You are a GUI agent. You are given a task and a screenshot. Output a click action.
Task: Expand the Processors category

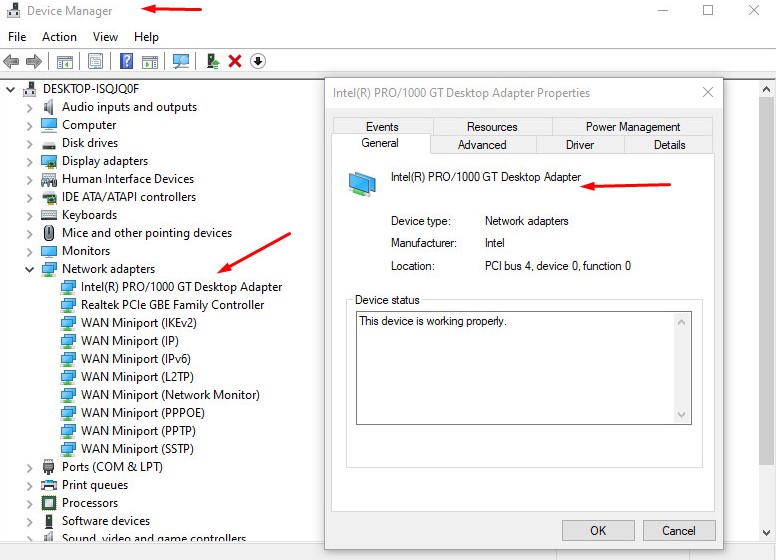tap(28, 503)
